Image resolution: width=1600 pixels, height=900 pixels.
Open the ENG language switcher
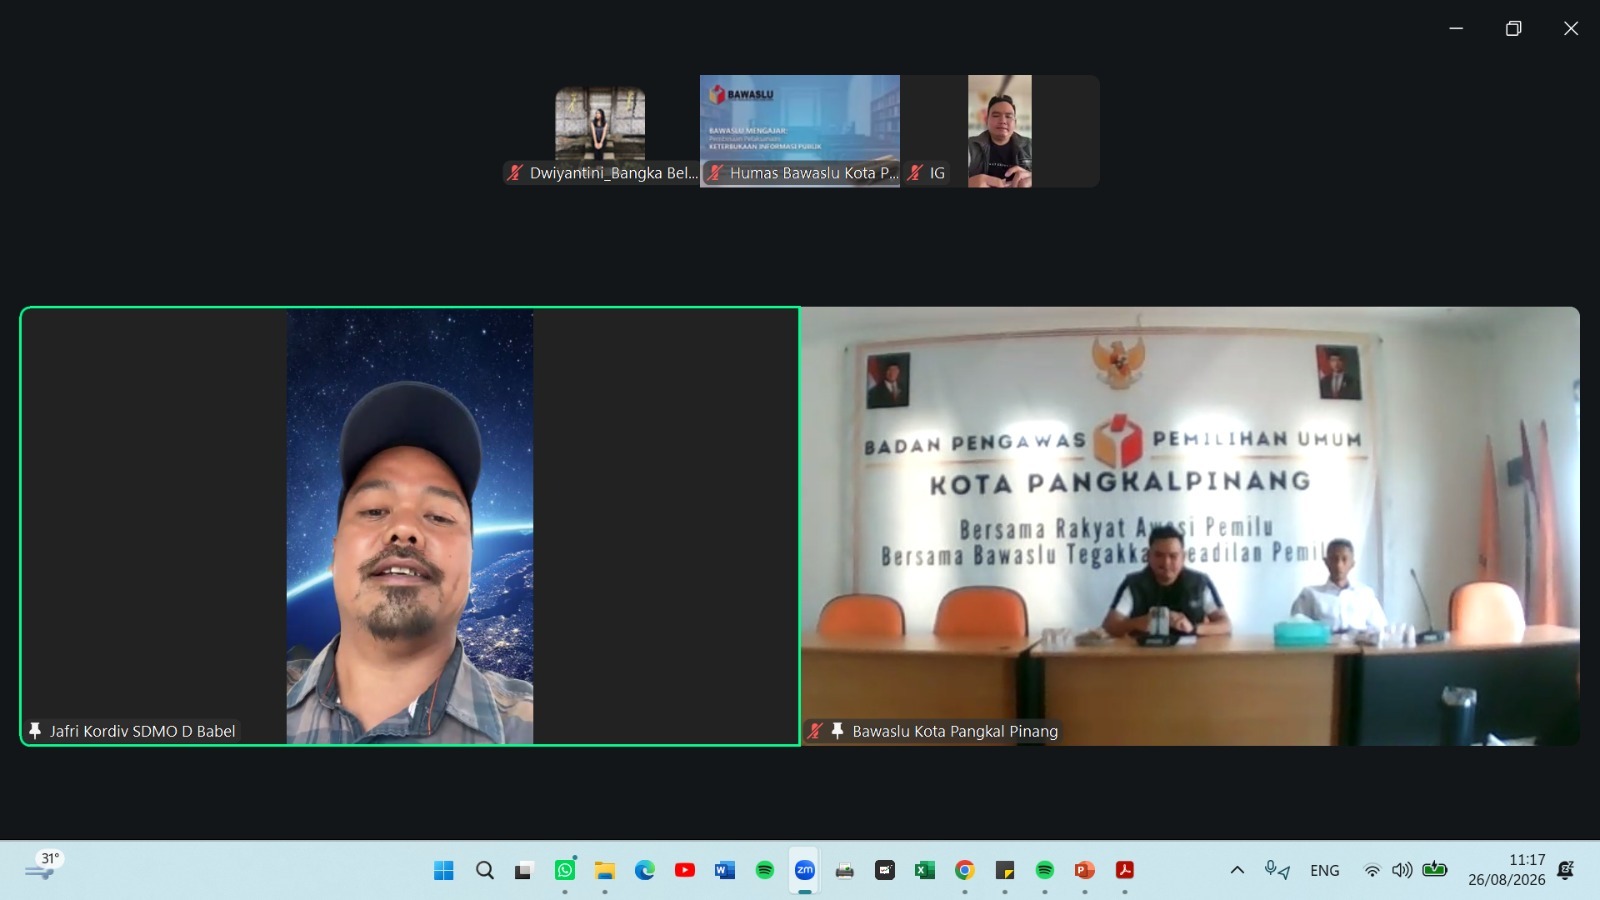tap(1325, 871)
